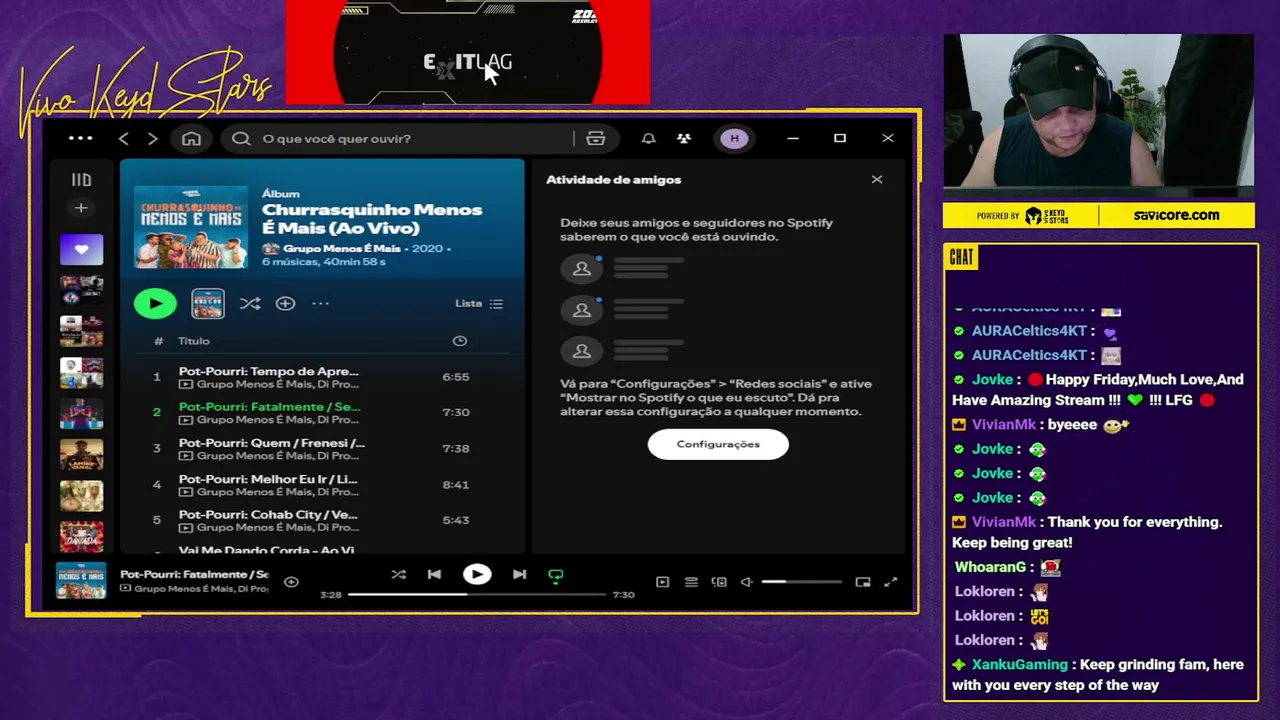The image size is (1280, 720).
Task: Click the album preview thumbnail button
Action: tap(208, 303)
